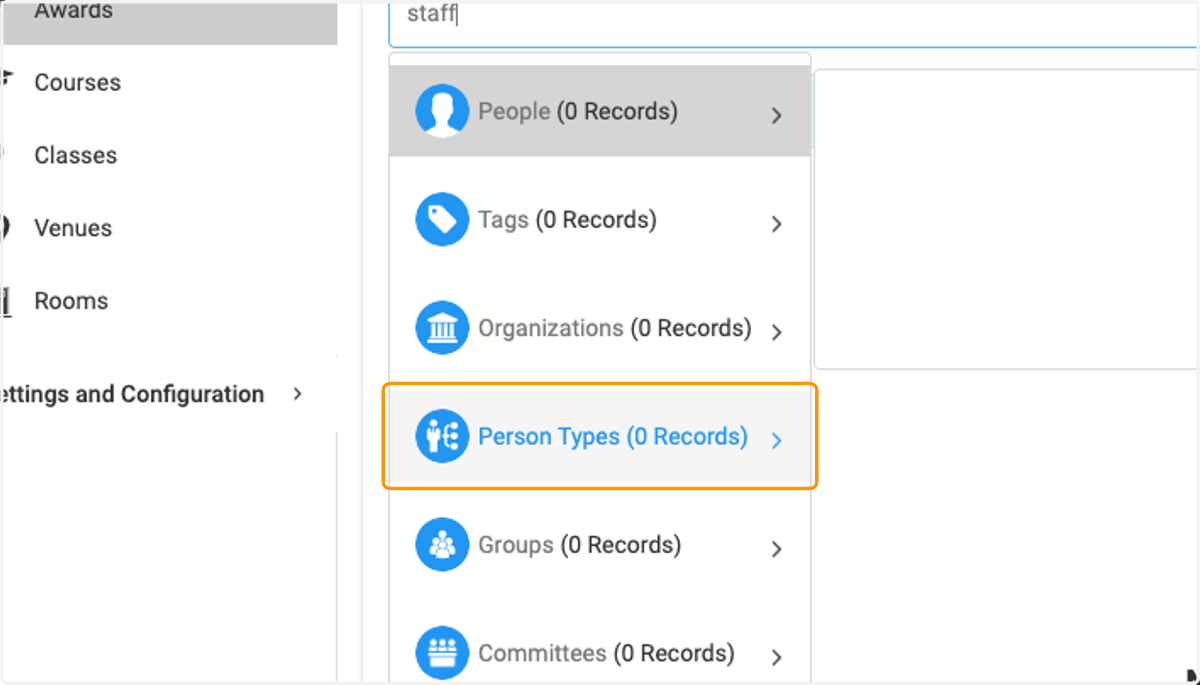Screen dimensions: 1200x685
Task: Expand Settings and Configuration menu arrow
Action: [x=296, y=394]
